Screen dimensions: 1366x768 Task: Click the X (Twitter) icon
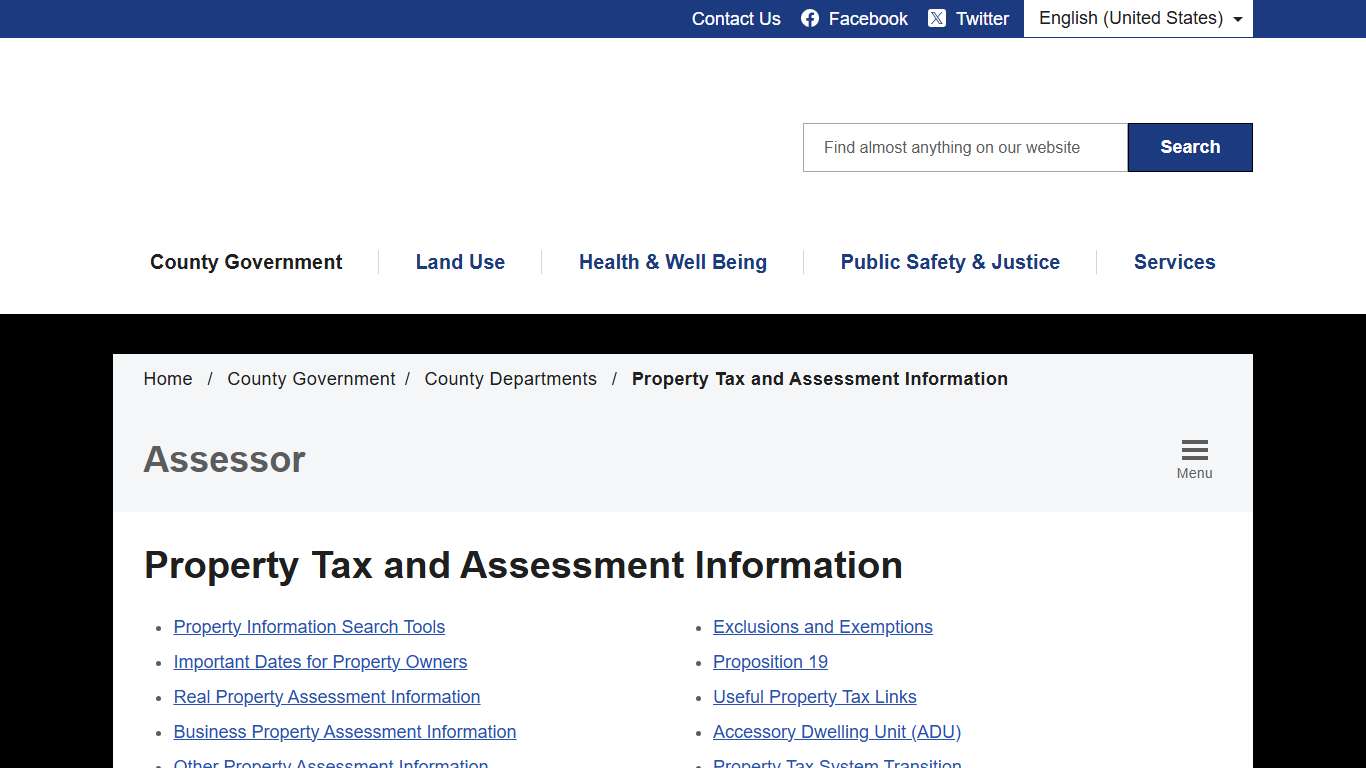point(938,18)
